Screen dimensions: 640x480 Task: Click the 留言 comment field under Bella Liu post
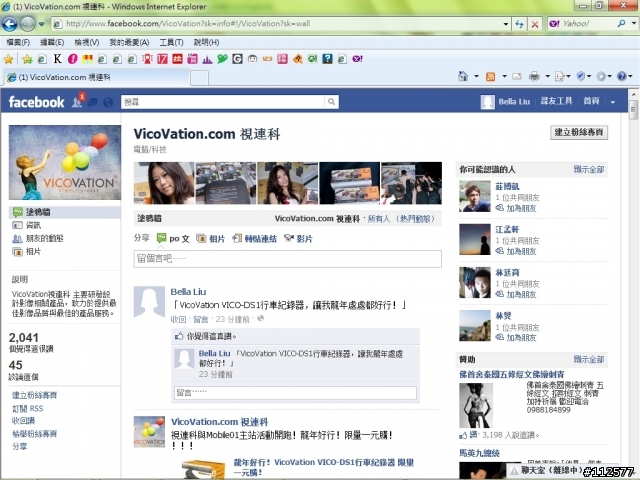[295, 393]
